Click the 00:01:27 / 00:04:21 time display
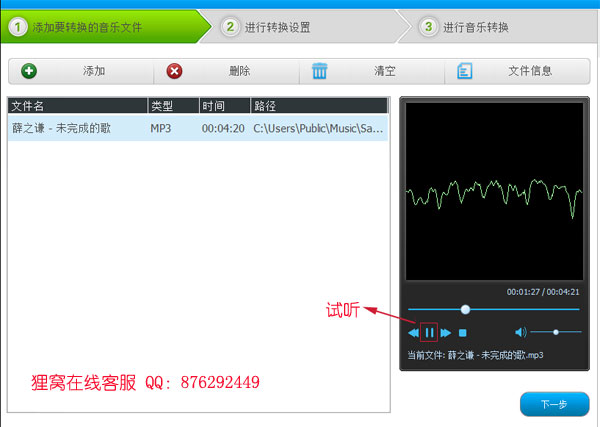The image size is (600, 427). (x=543, y=292)
